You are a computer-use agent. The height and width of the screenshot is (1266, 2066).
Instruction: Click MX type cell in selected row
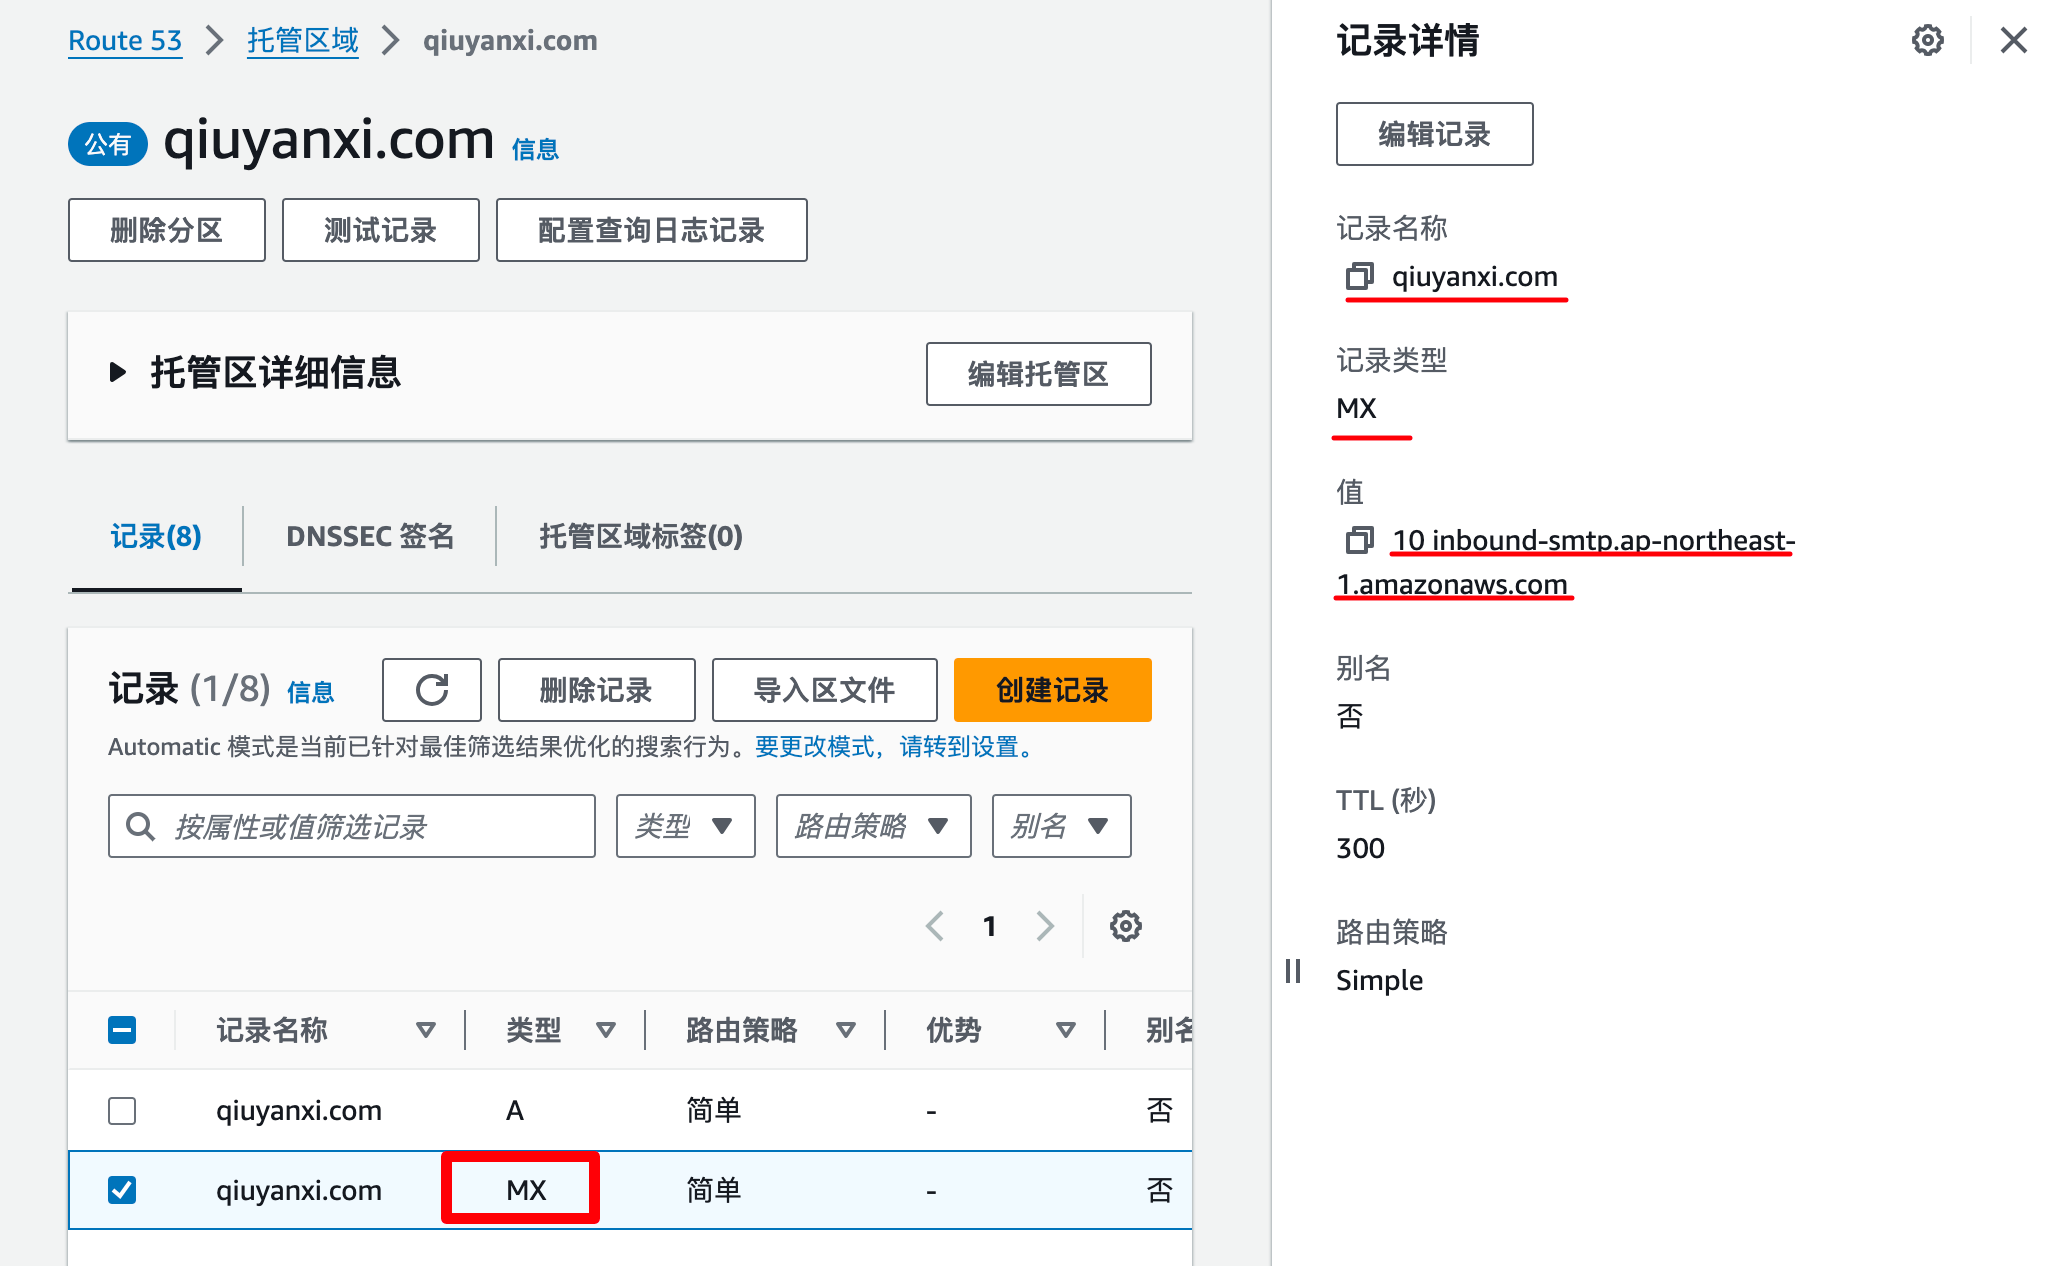(x=526, y=1190)
